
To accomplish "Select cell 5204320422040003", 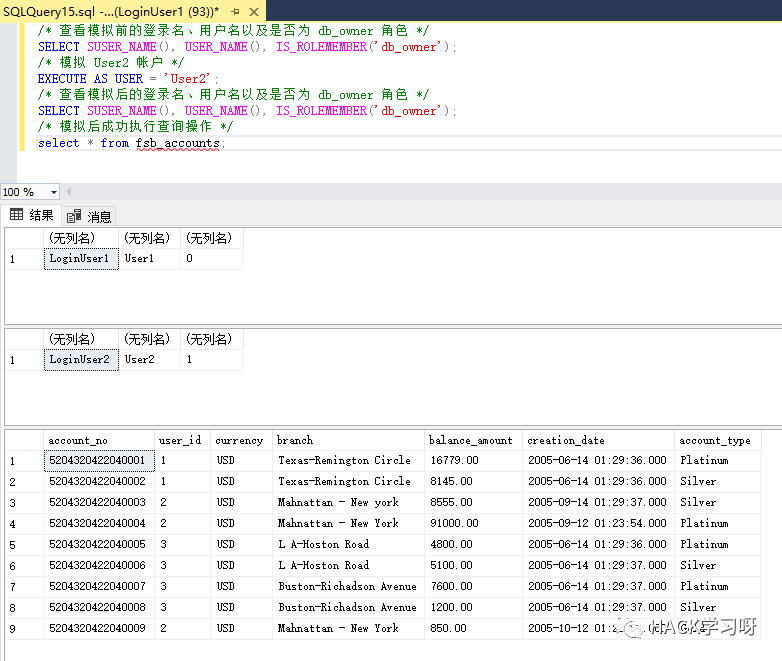I will coord(99,502).
